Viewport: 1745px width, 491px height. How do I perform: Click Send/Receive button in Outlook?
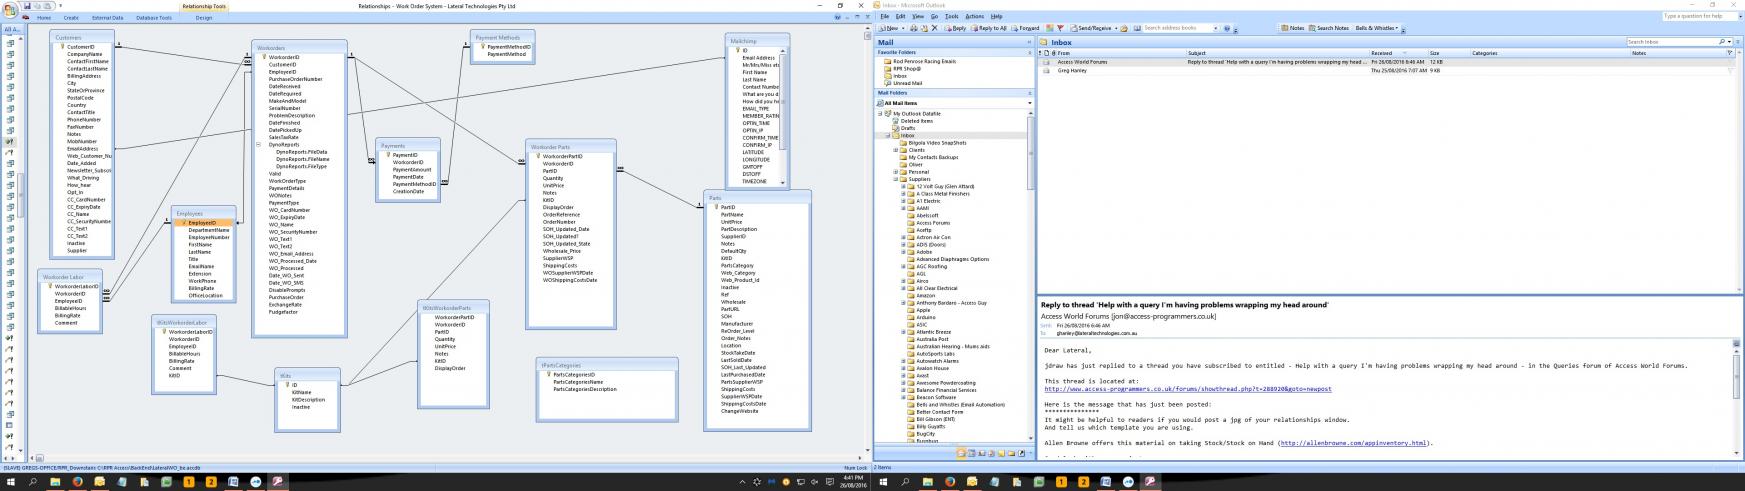tap(1093, 28)
